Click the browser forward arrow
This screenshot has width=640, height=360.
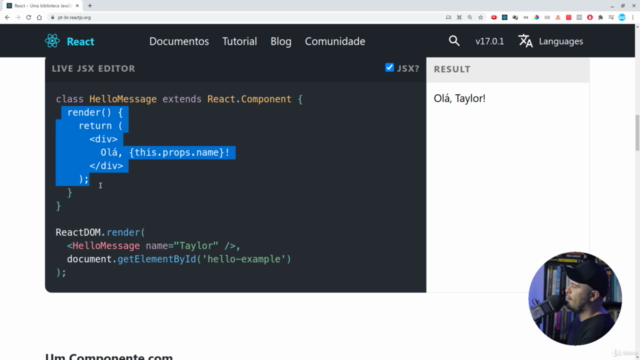[18, 17]
